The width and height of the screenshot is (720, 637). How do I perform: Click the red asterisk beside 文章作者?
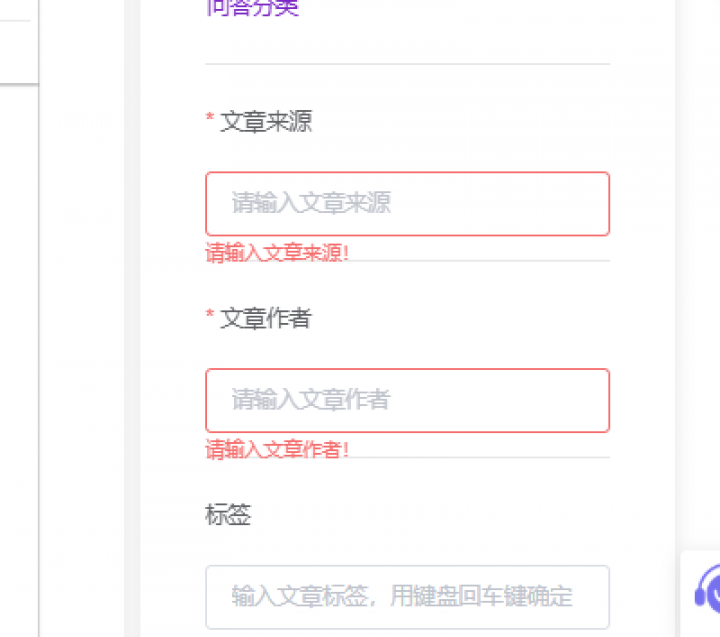pyautogui.click(x=210, y=316)
